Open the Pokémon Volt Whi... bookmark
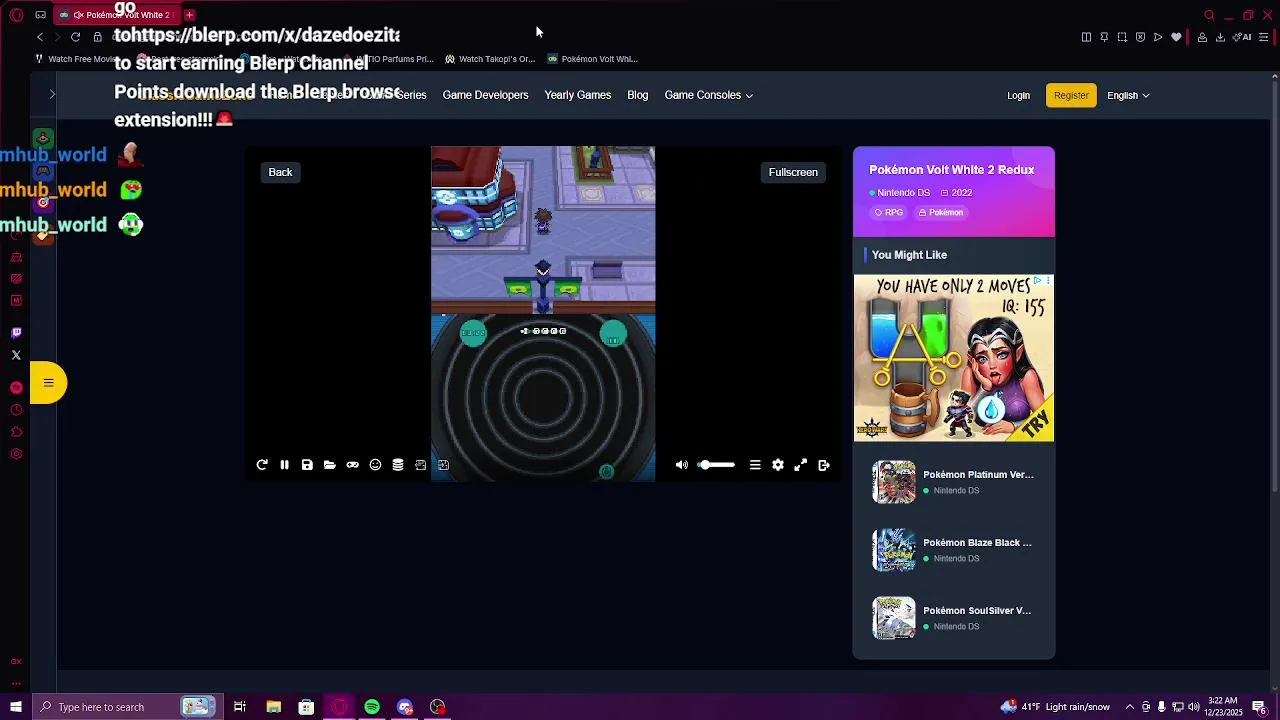 (592, 59)
